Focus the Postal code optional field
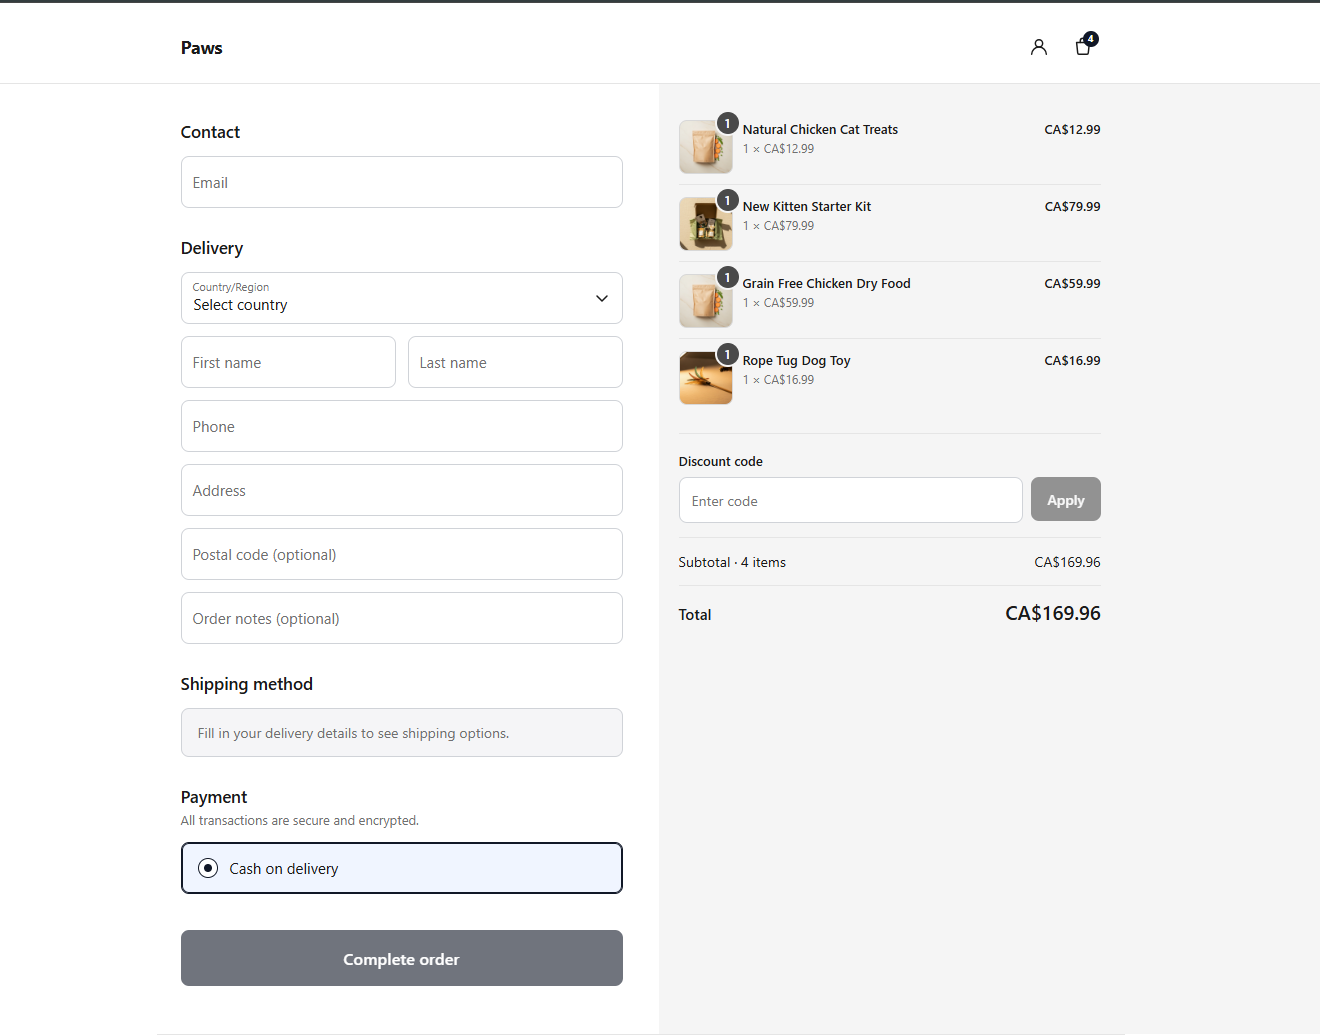The width and height of the screenshot is (1320, 1036). 401,554
